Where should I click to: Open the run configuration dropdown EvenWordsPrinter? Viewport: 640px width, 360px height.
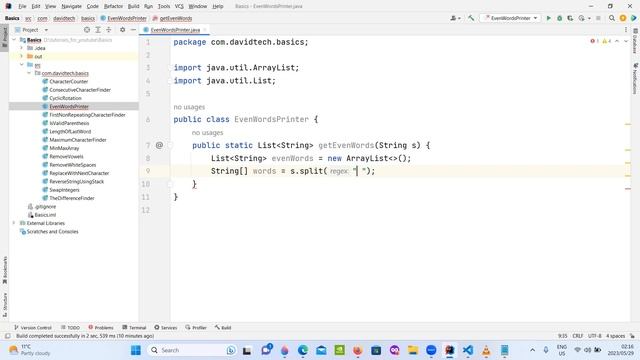pos(510,18)
